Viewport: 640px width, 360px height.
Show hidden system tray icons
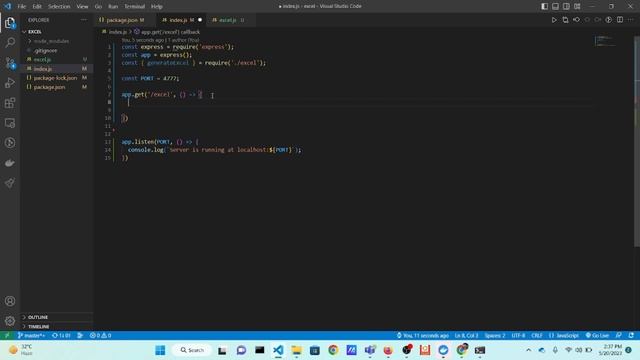[x=529, y=350]
